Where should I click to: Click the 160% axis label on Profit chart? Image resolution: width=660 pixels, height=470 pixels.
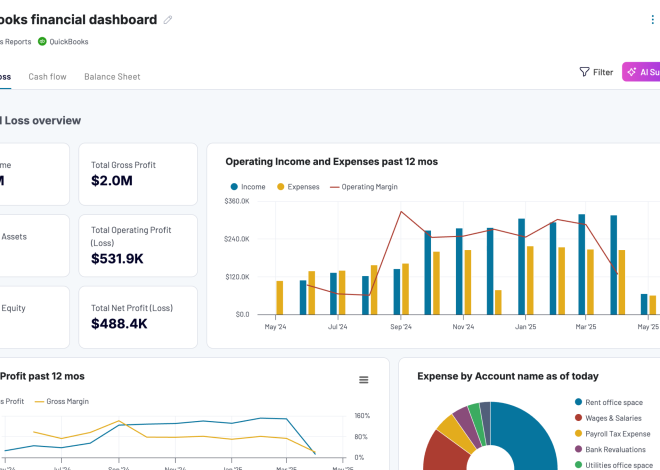click(362, 416)
